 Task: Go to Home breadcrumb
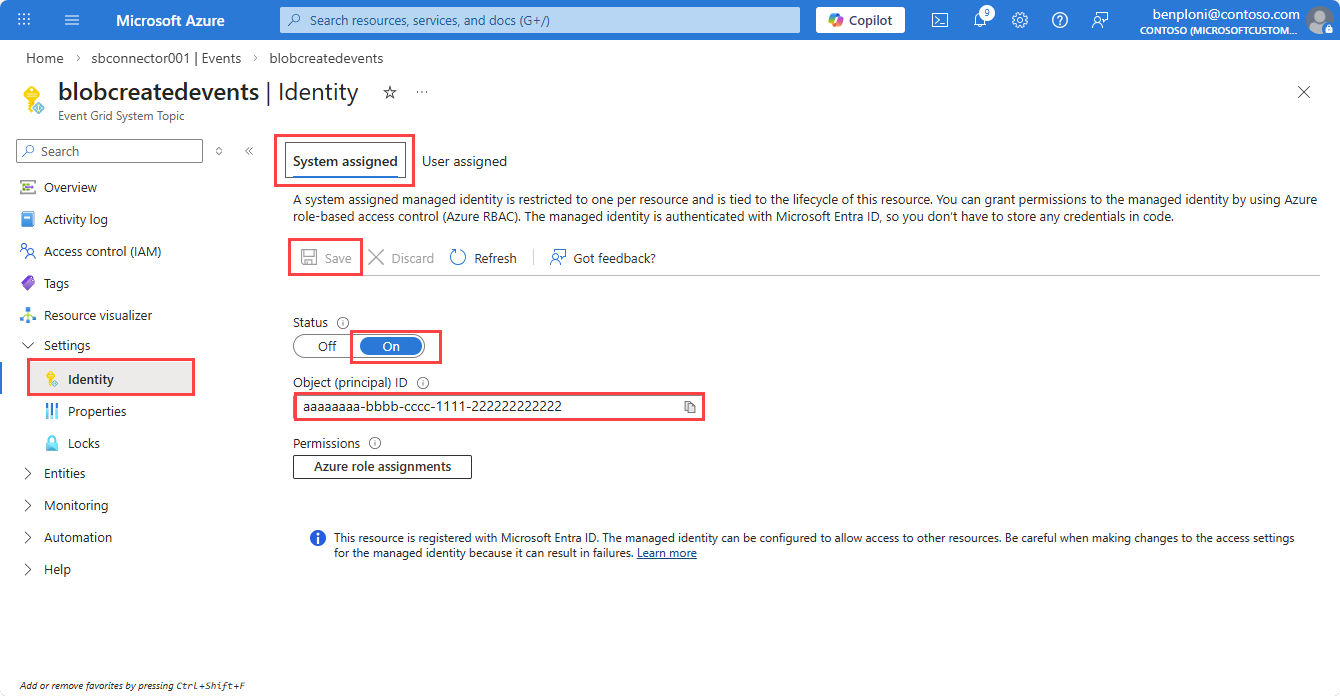tap(44, 59)
